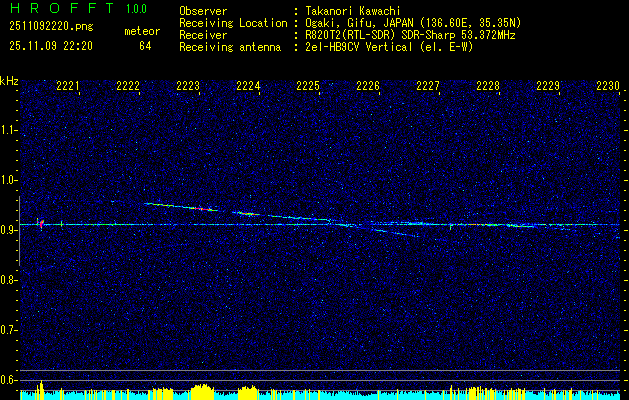Click the 2230 time marker at right edge
This screenshot has width=629, height=400.
[608, 87]
